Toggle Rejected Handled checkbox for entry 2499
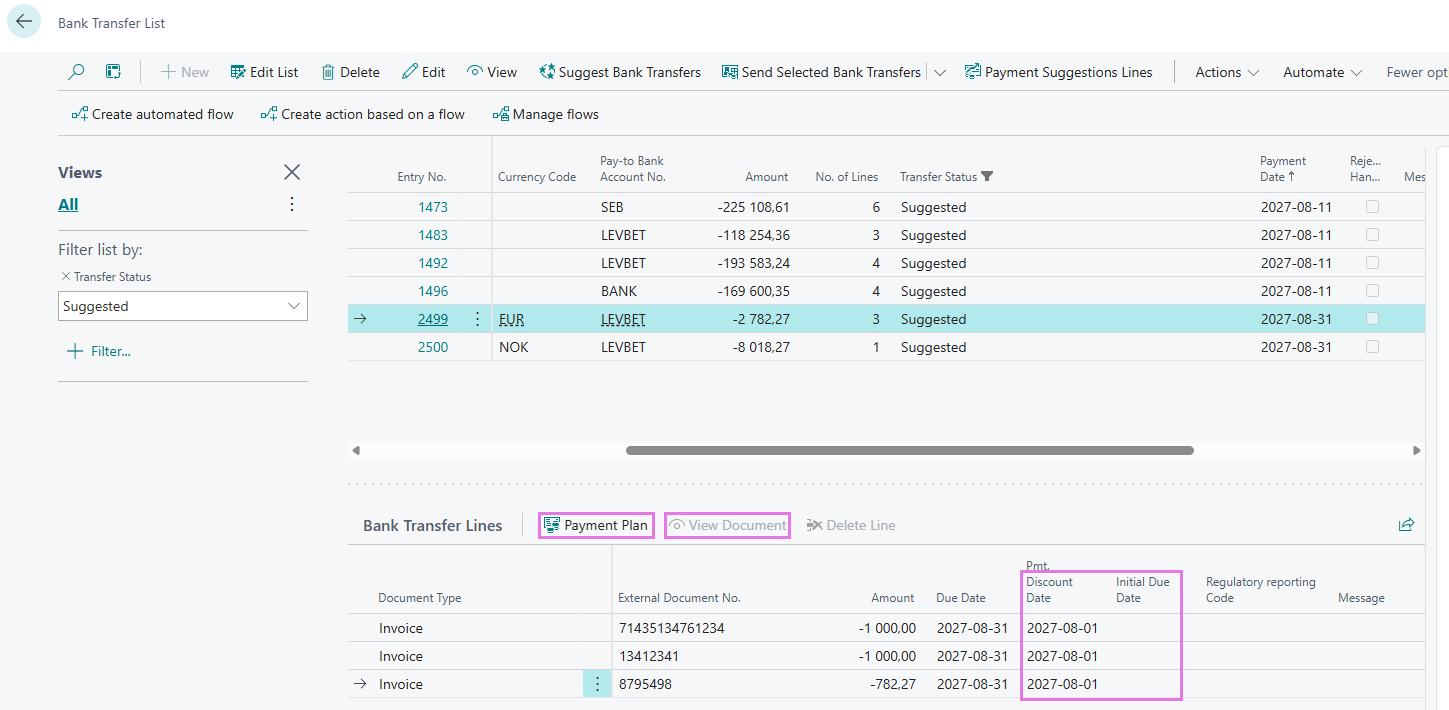1449x710 pixels. coord(1372,318)
